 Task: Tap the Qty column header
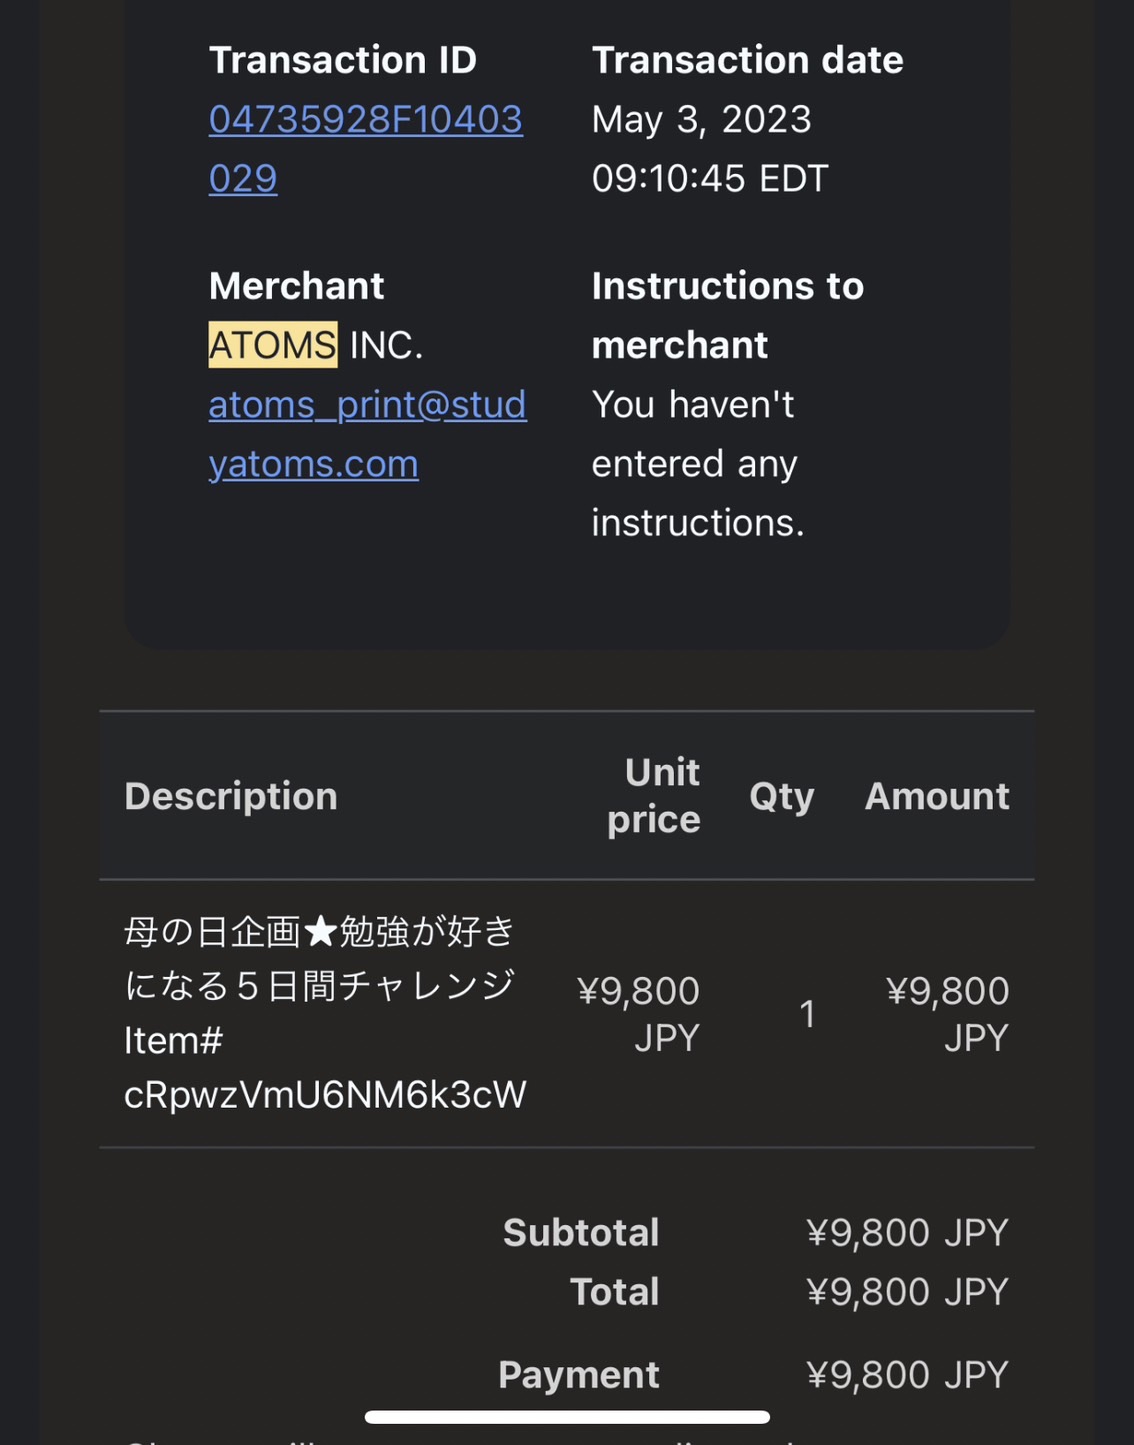pos(781,796)
